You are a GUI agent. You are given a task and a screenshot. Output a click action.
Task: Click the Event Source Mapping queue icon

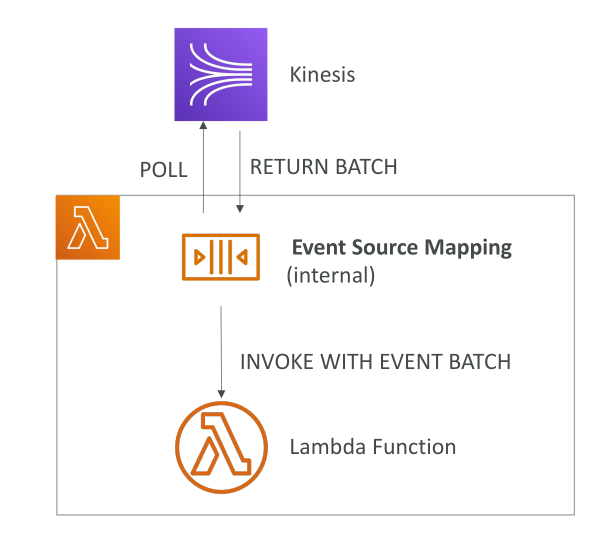point(221,257)
